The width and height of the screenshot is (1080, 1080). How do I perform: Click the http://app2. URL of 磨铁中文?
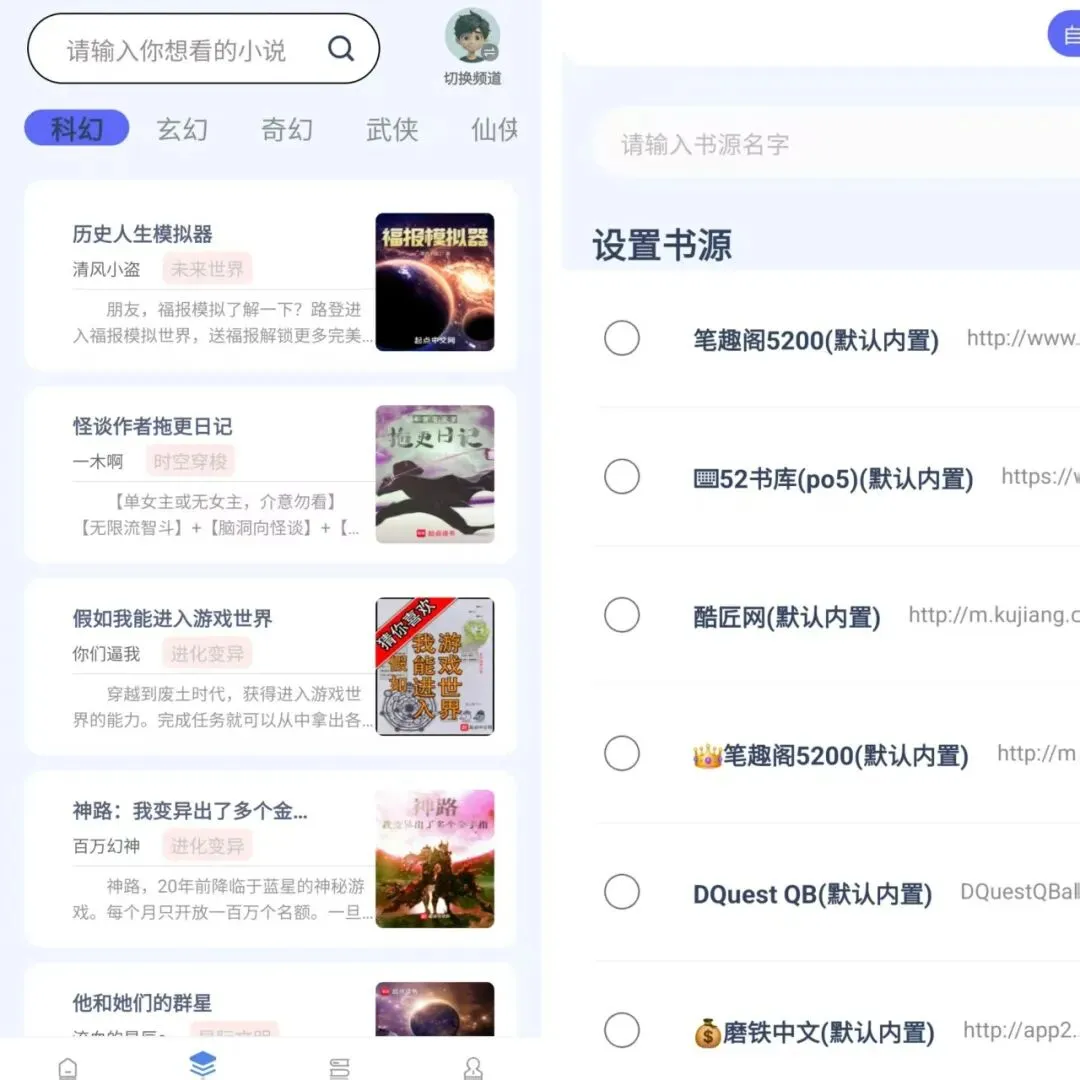(1021, 1030)
